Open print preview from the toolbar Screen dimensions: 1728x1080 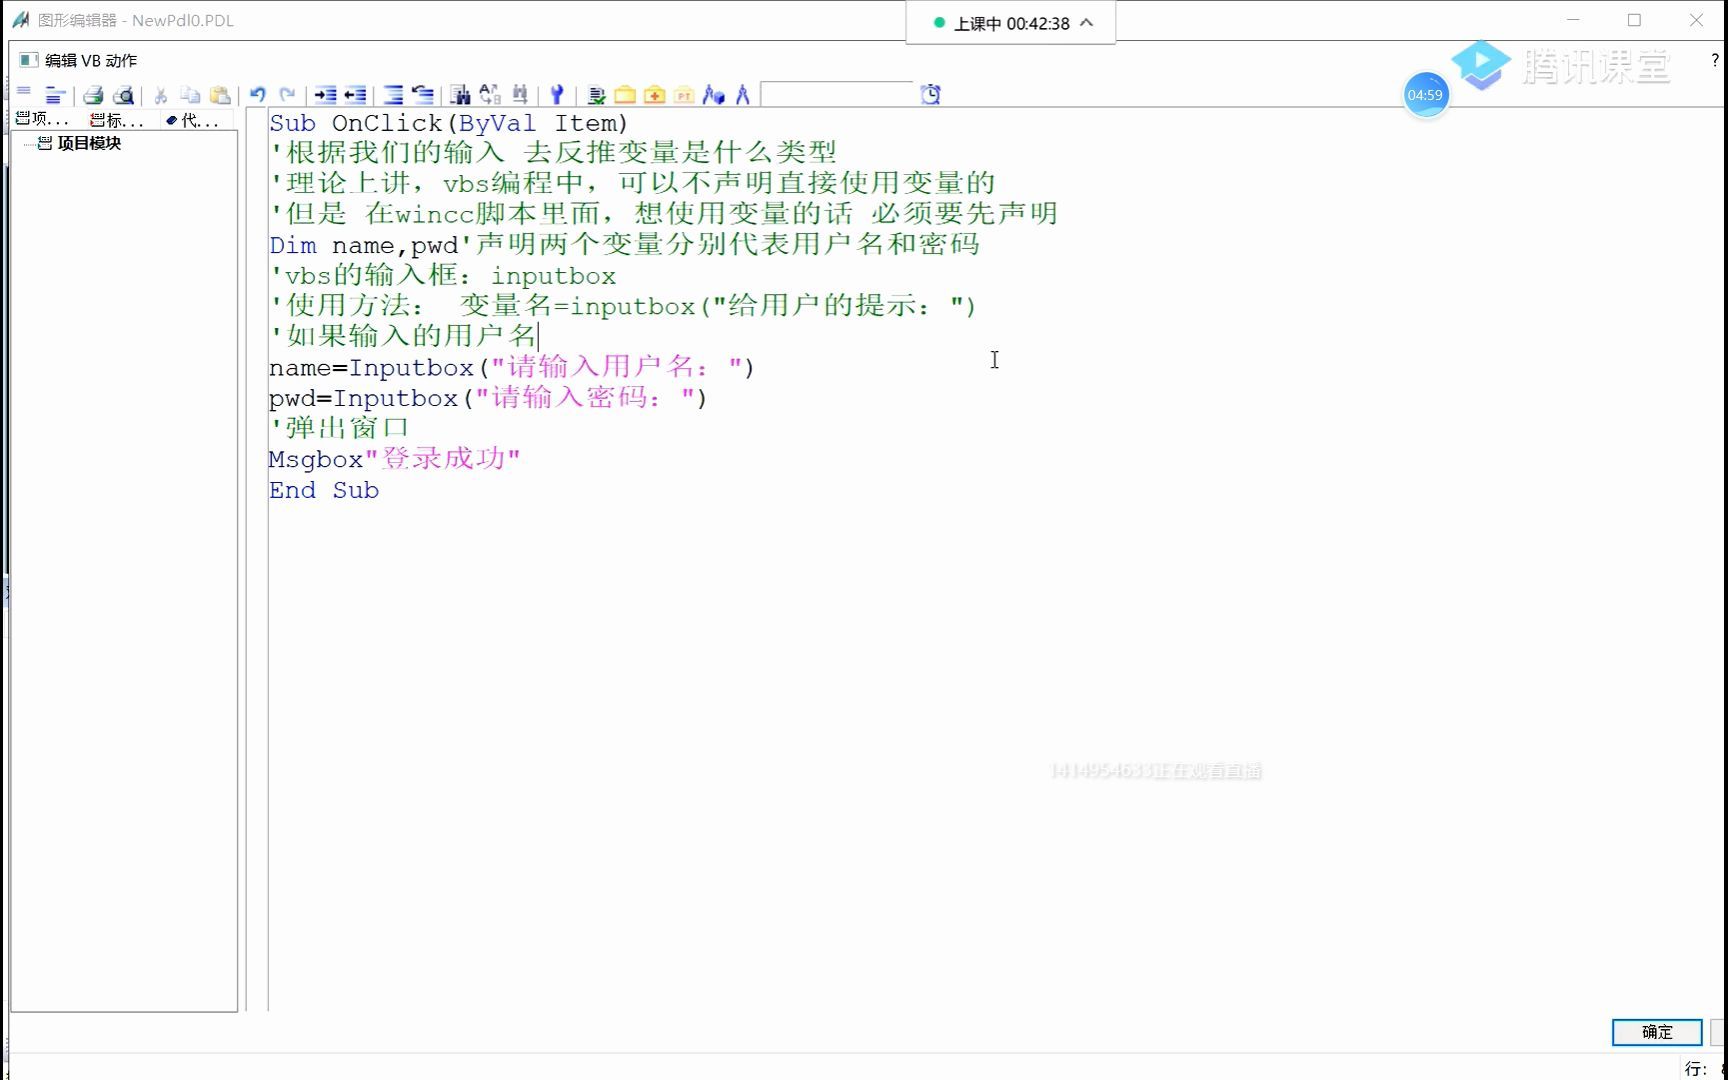point(123,95)
